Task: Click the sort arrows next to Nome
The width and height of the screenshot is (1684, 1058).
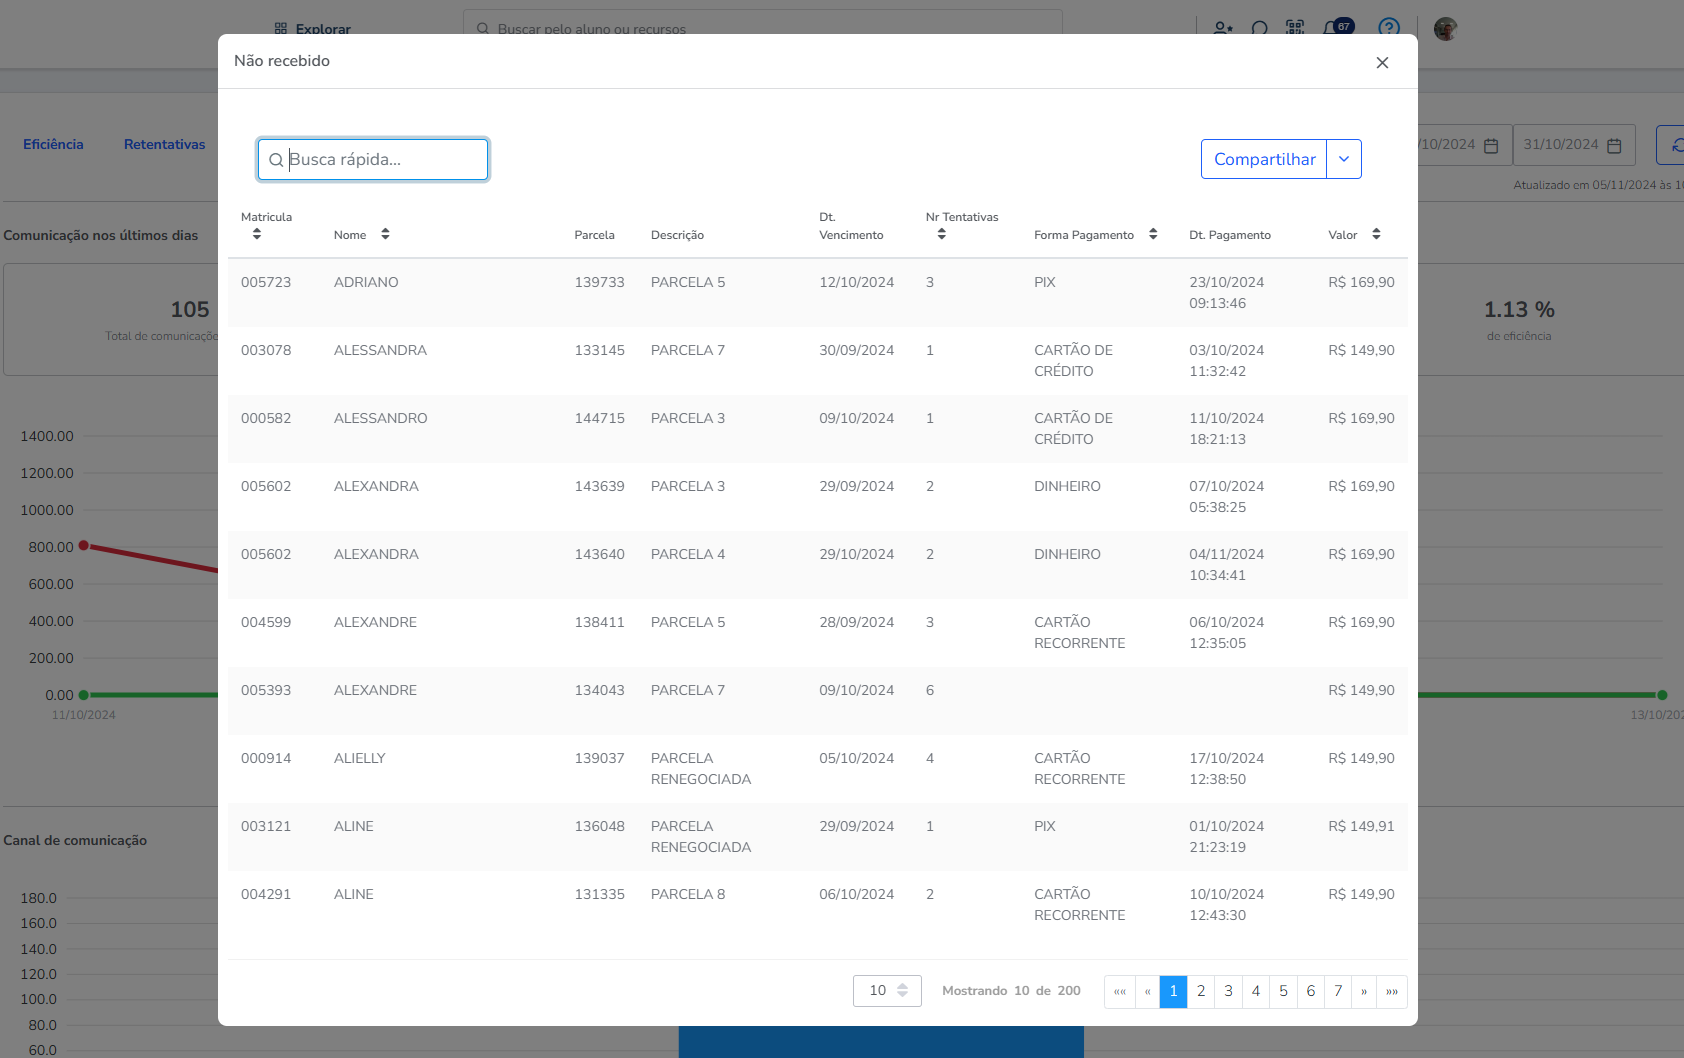Action: click(385, 234)
